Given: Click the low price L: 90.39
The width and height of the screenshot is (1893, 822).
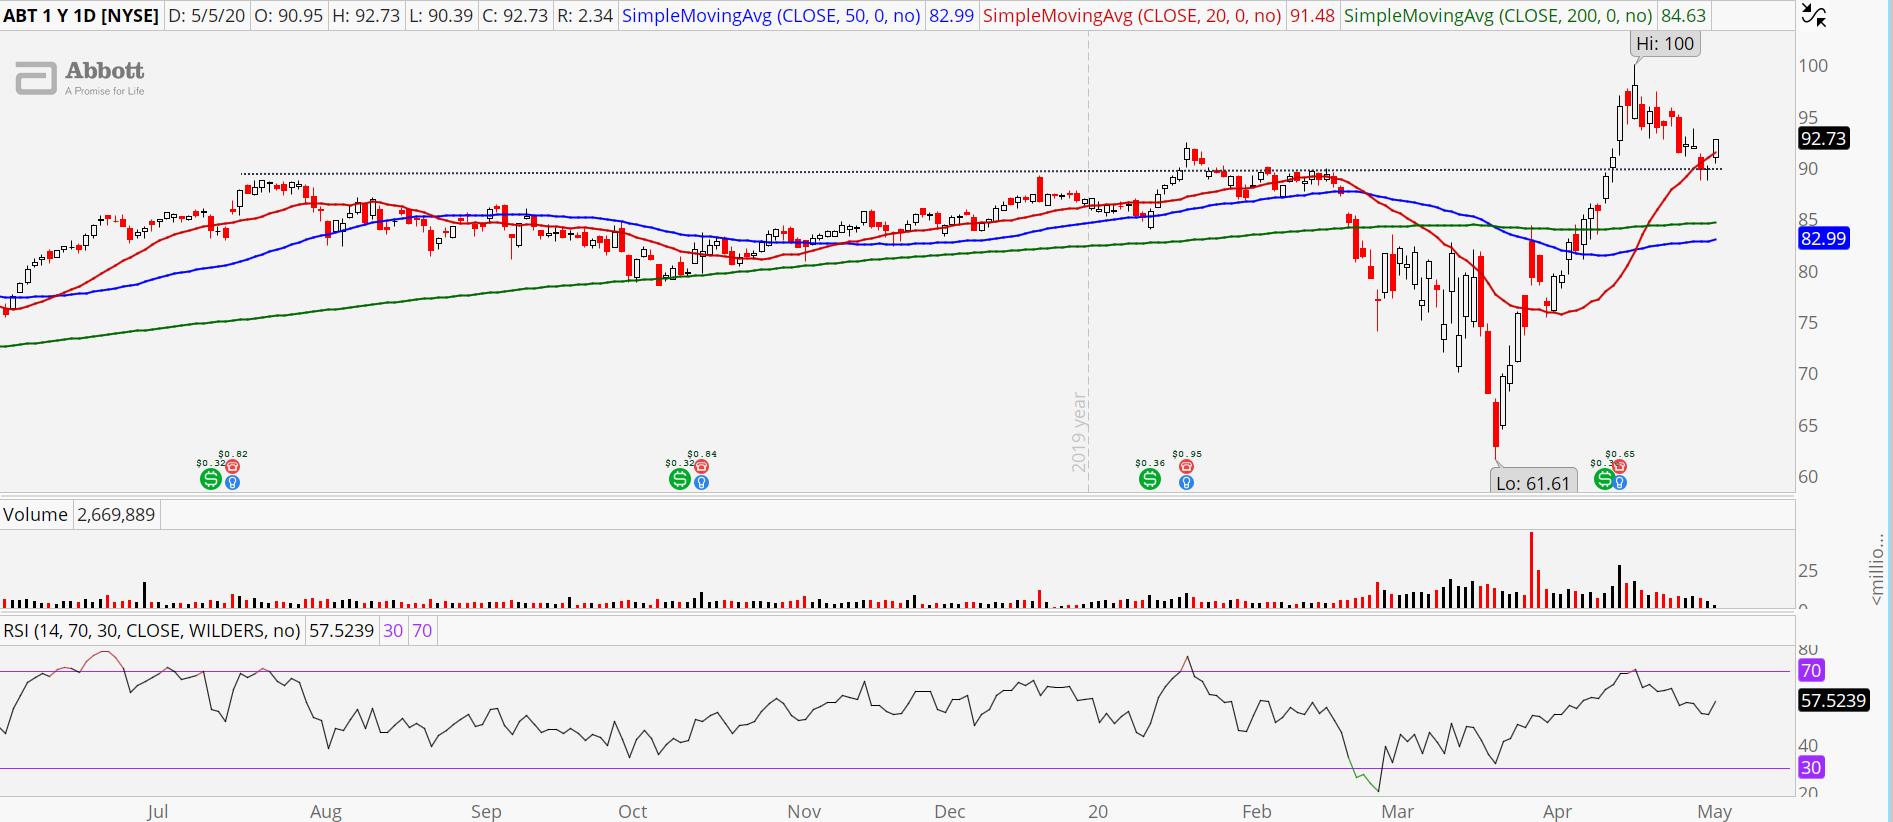Looking at the screenshot, I should [x=440, y=15].
